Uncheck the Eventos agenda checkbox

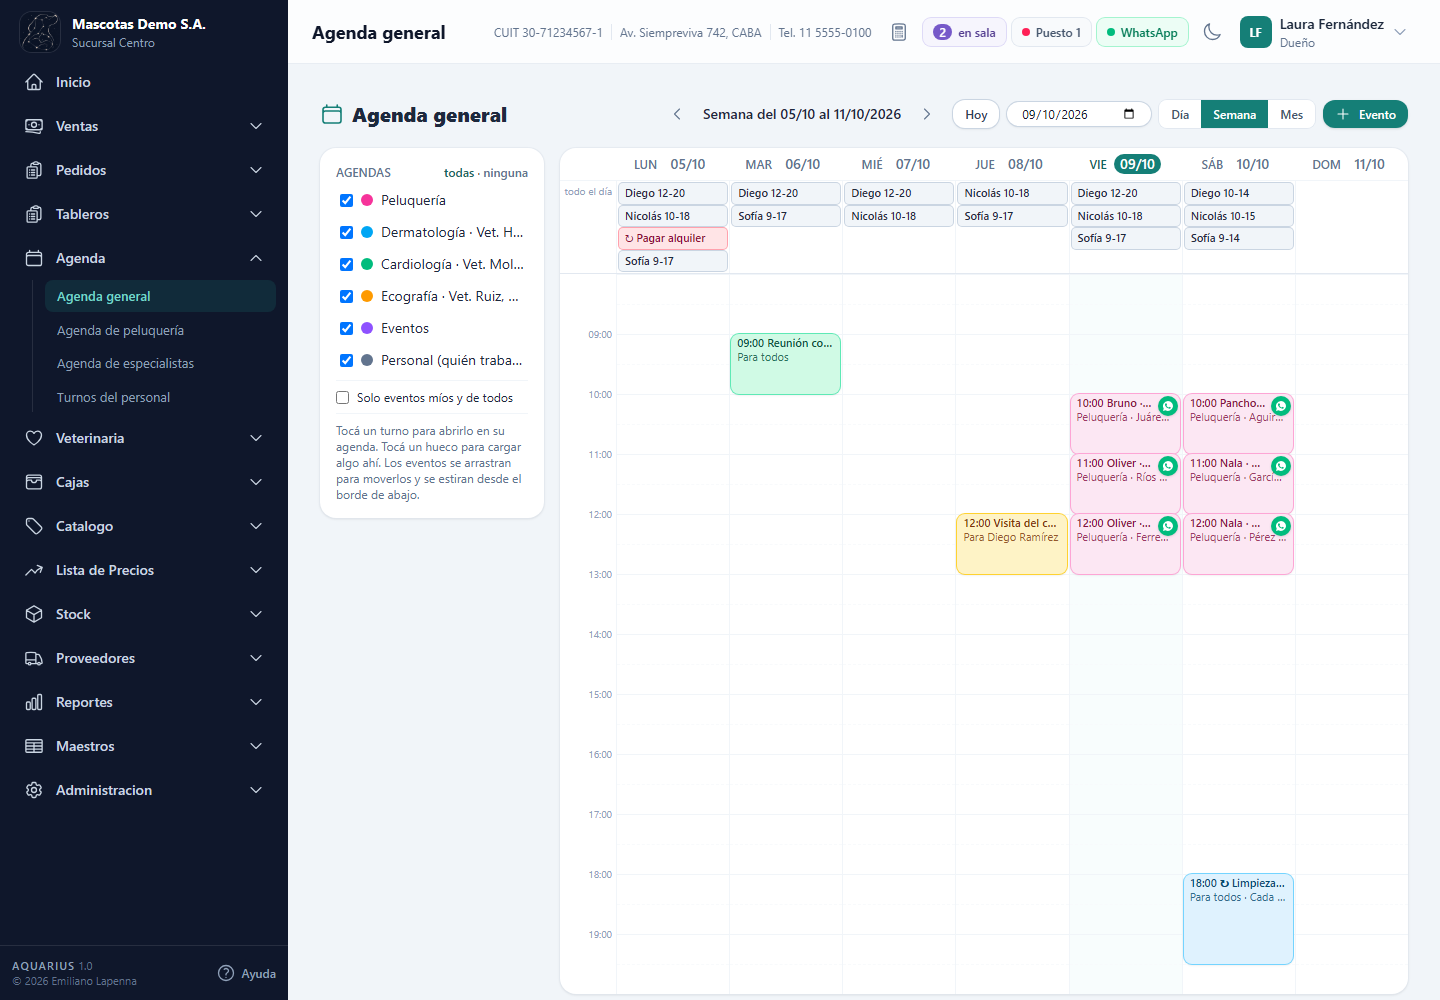pyautogui.click(x=346, y=328)
